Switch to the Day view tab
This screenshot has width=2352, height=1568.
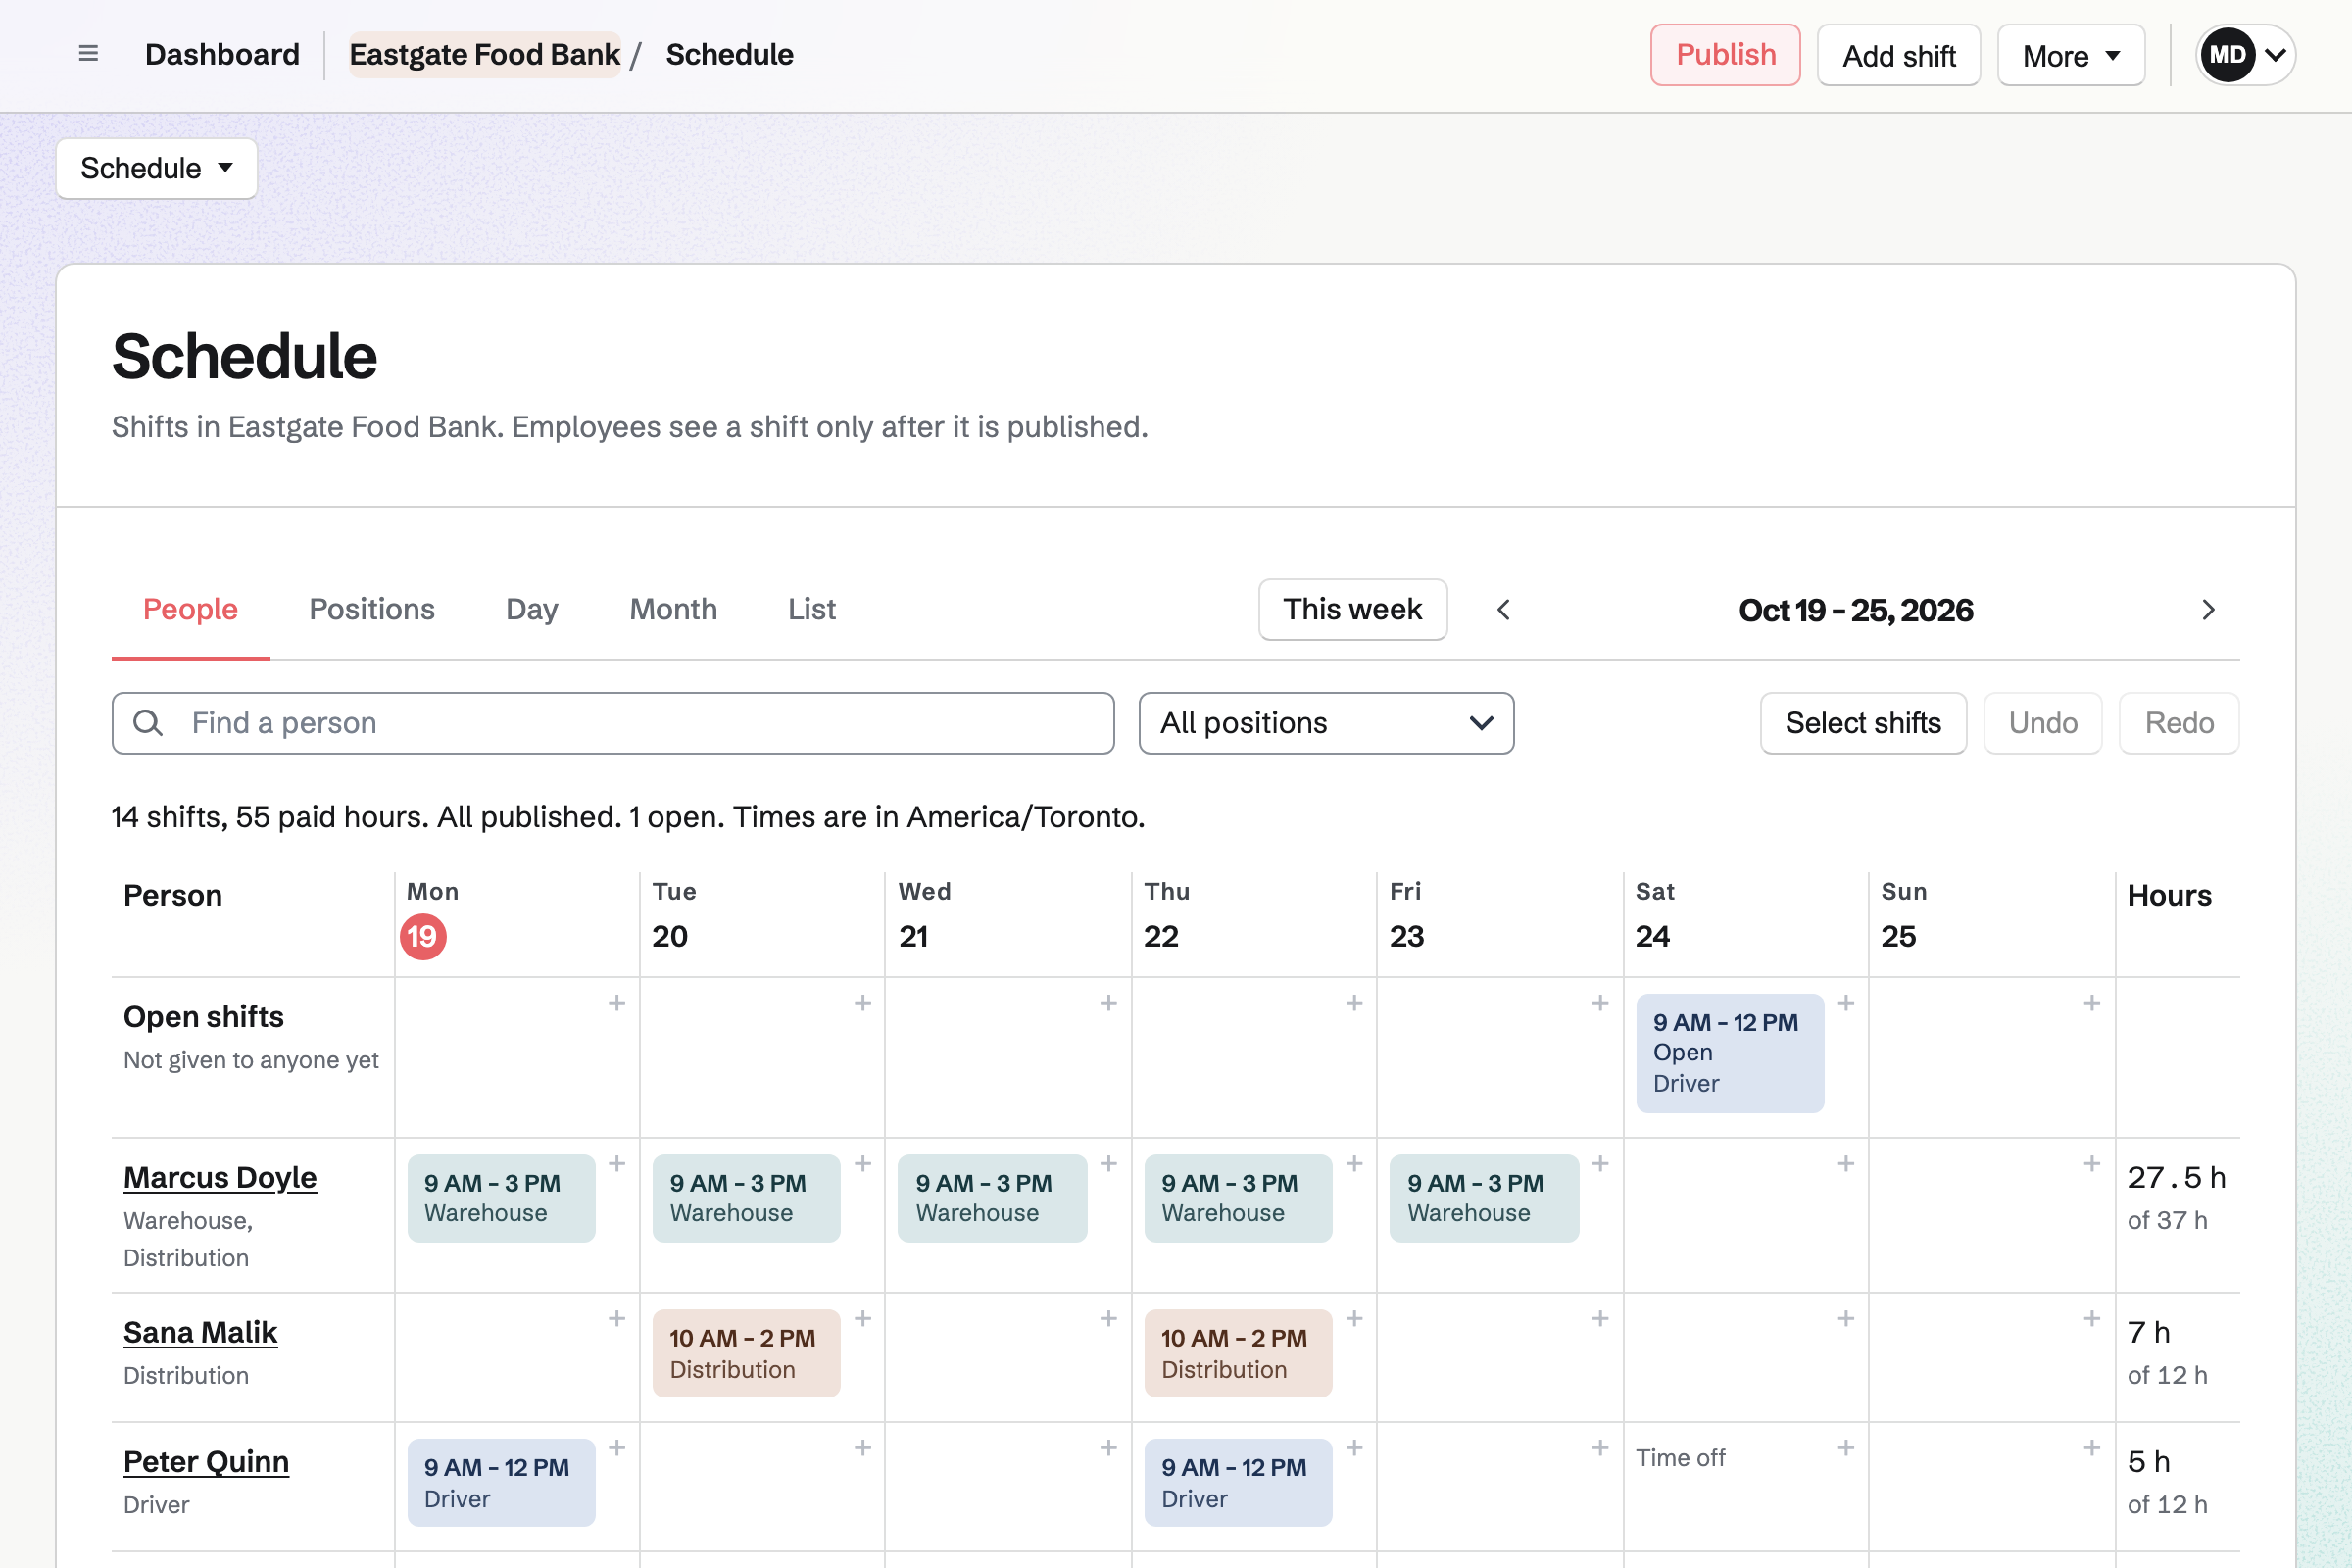point(532,609)
